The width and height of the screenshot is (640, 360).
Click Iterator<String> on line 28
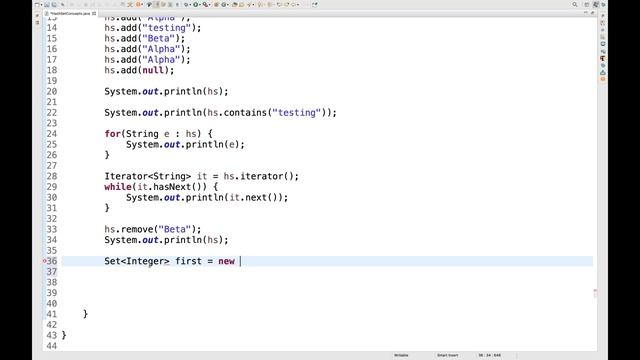point(147,176)
